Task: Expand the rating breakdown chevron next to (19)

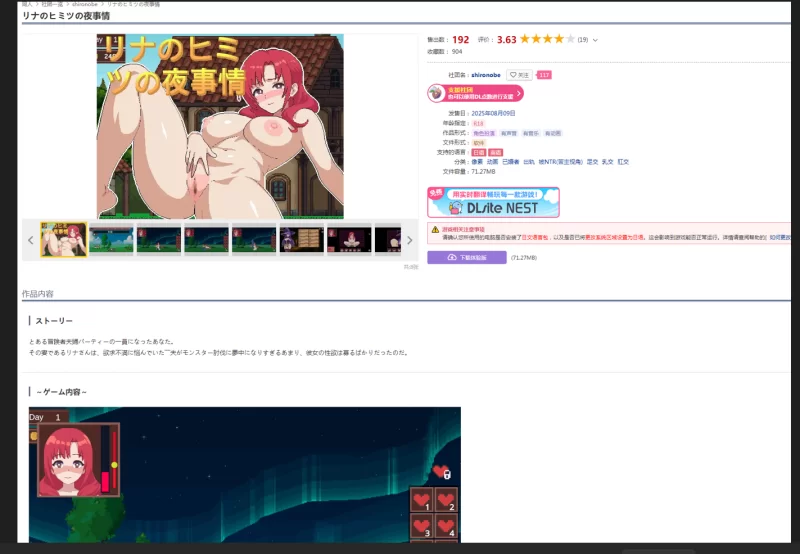Action: (x=595, y=40)
